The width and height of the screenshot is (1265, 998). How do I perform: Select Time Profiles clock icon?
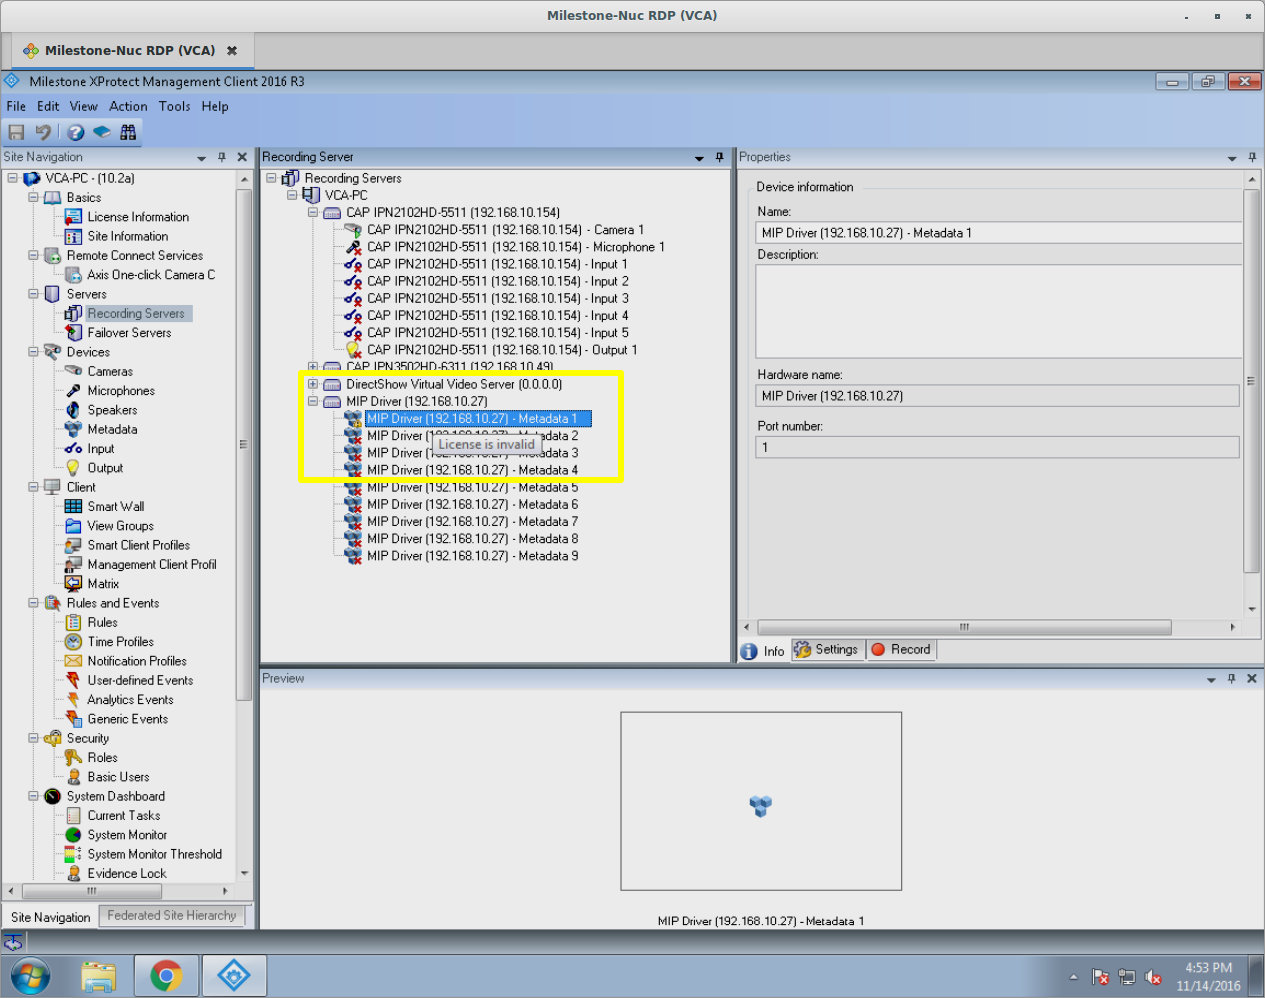(73, 642)
